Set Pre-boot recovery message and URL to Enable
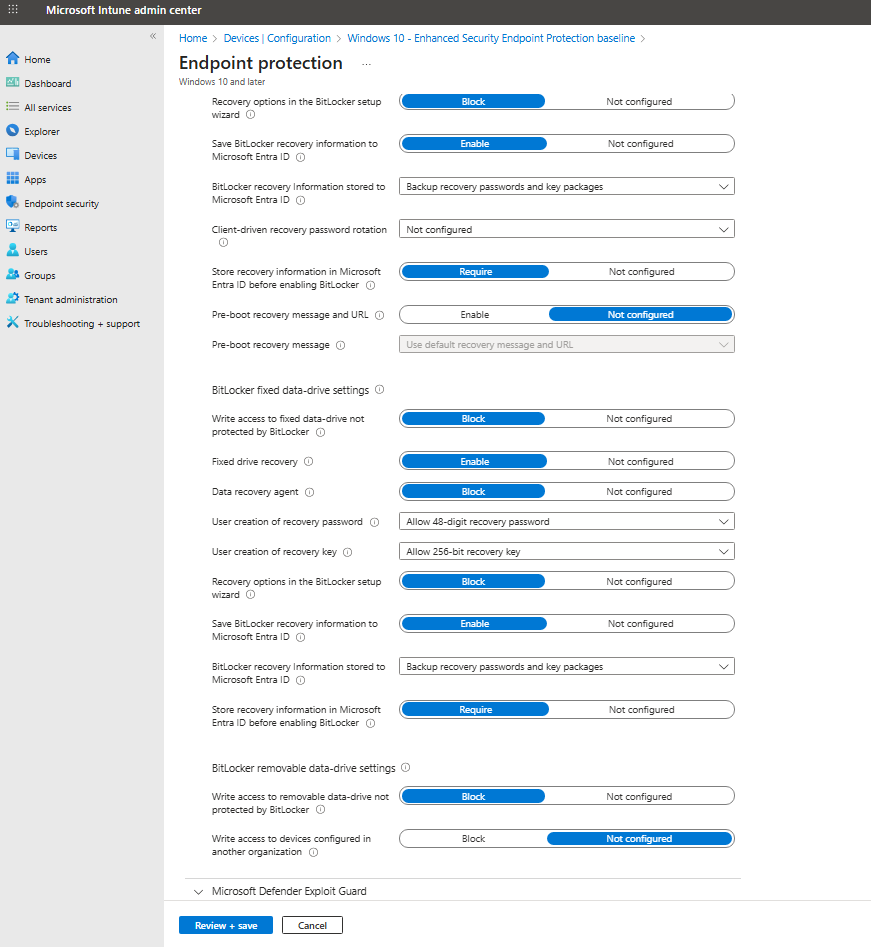The image size is (871, 947). click(x=475, y=315)
